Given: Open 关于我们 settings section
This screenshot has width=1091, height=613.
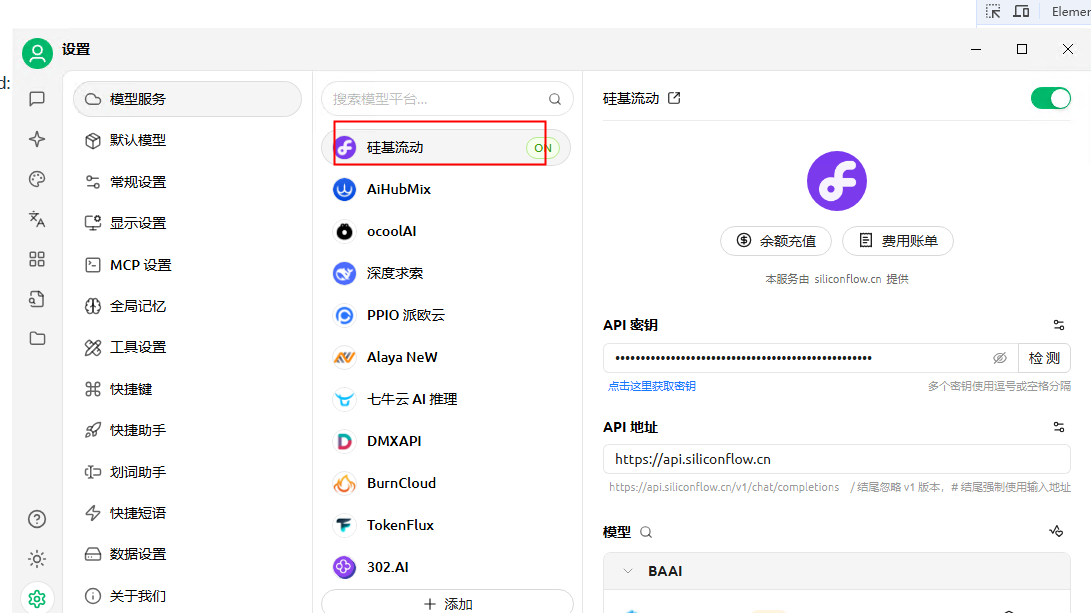Looking at the screenshot, I should [187, 596].
